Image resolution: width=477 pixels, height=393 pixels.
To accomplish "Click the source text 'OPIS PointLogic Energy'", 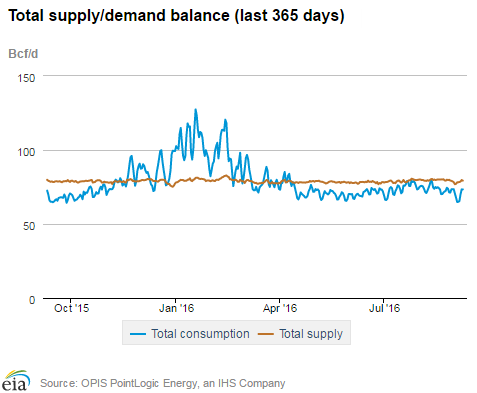I will coord(139,383).
